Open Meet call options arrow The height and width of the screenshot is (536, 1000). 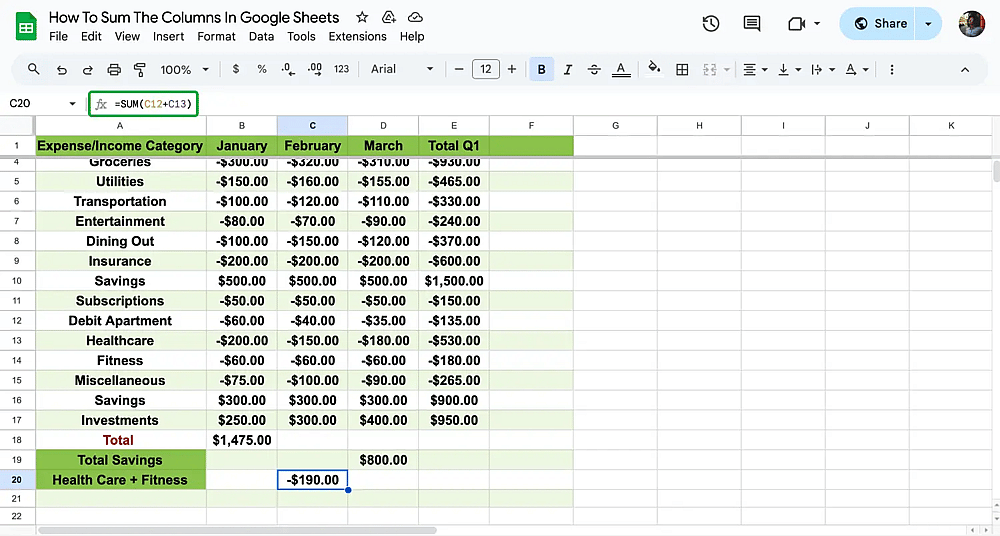point(817,24)
